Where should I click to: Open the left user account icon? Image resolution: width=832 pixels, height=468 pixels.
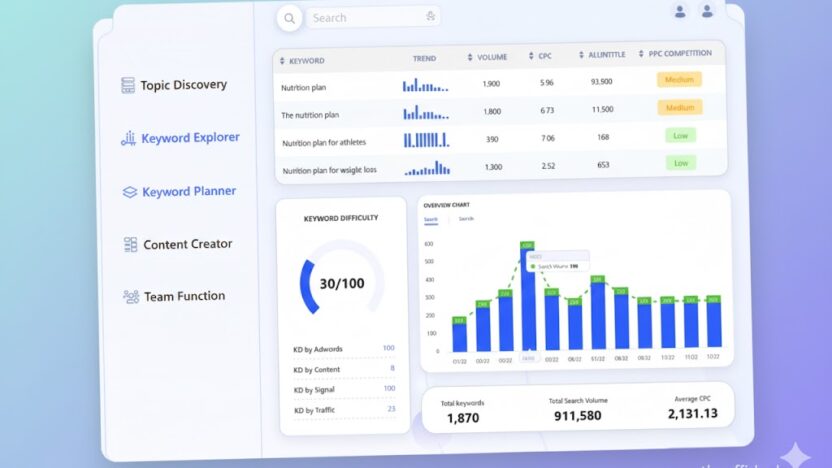coord(680,12)
